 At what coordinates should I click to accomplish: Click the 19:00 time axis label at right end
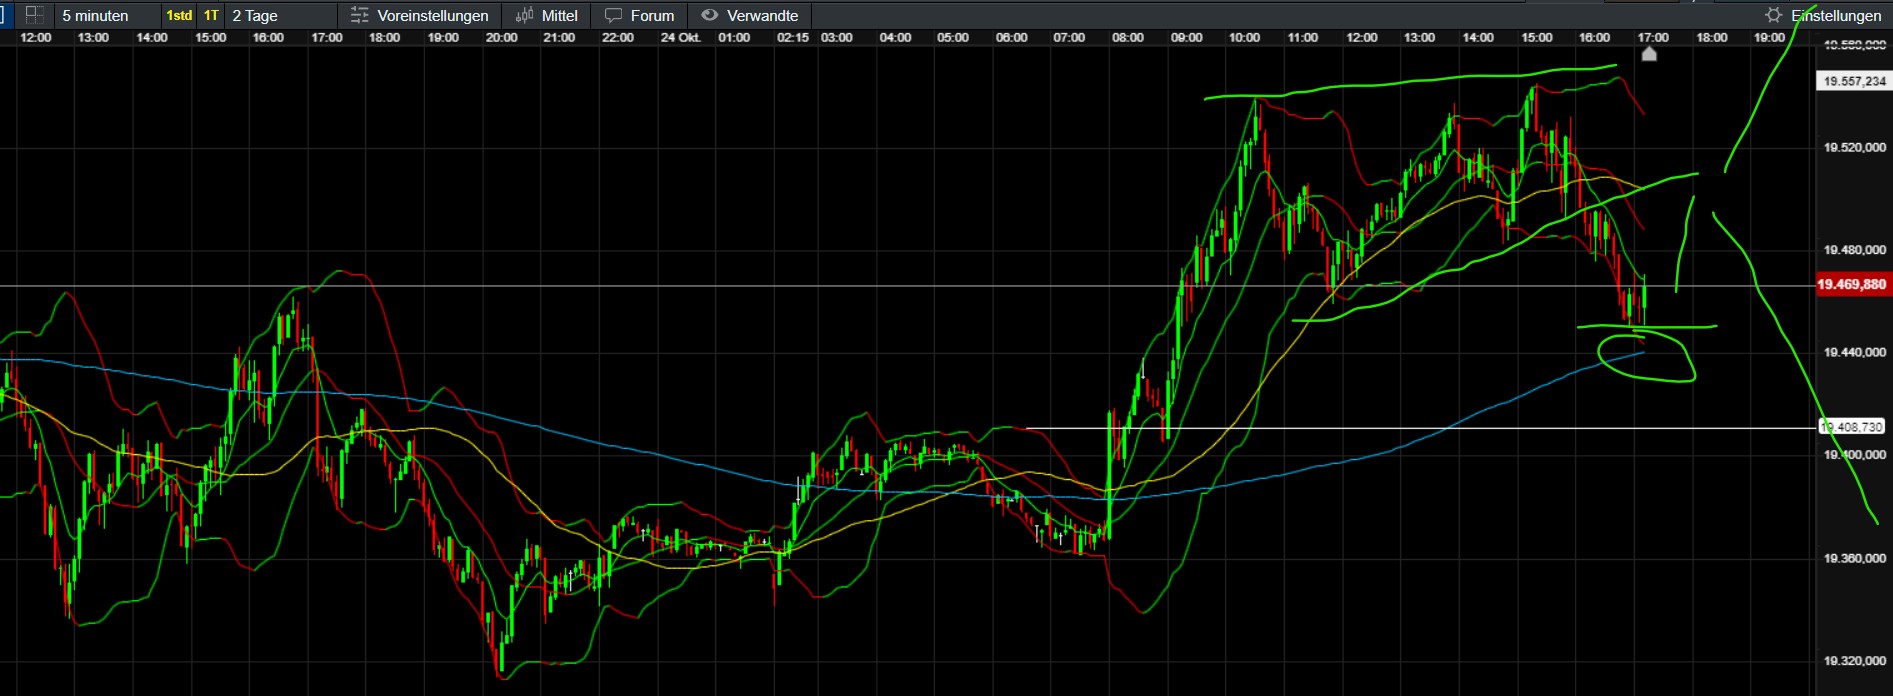click(1769, 38)
